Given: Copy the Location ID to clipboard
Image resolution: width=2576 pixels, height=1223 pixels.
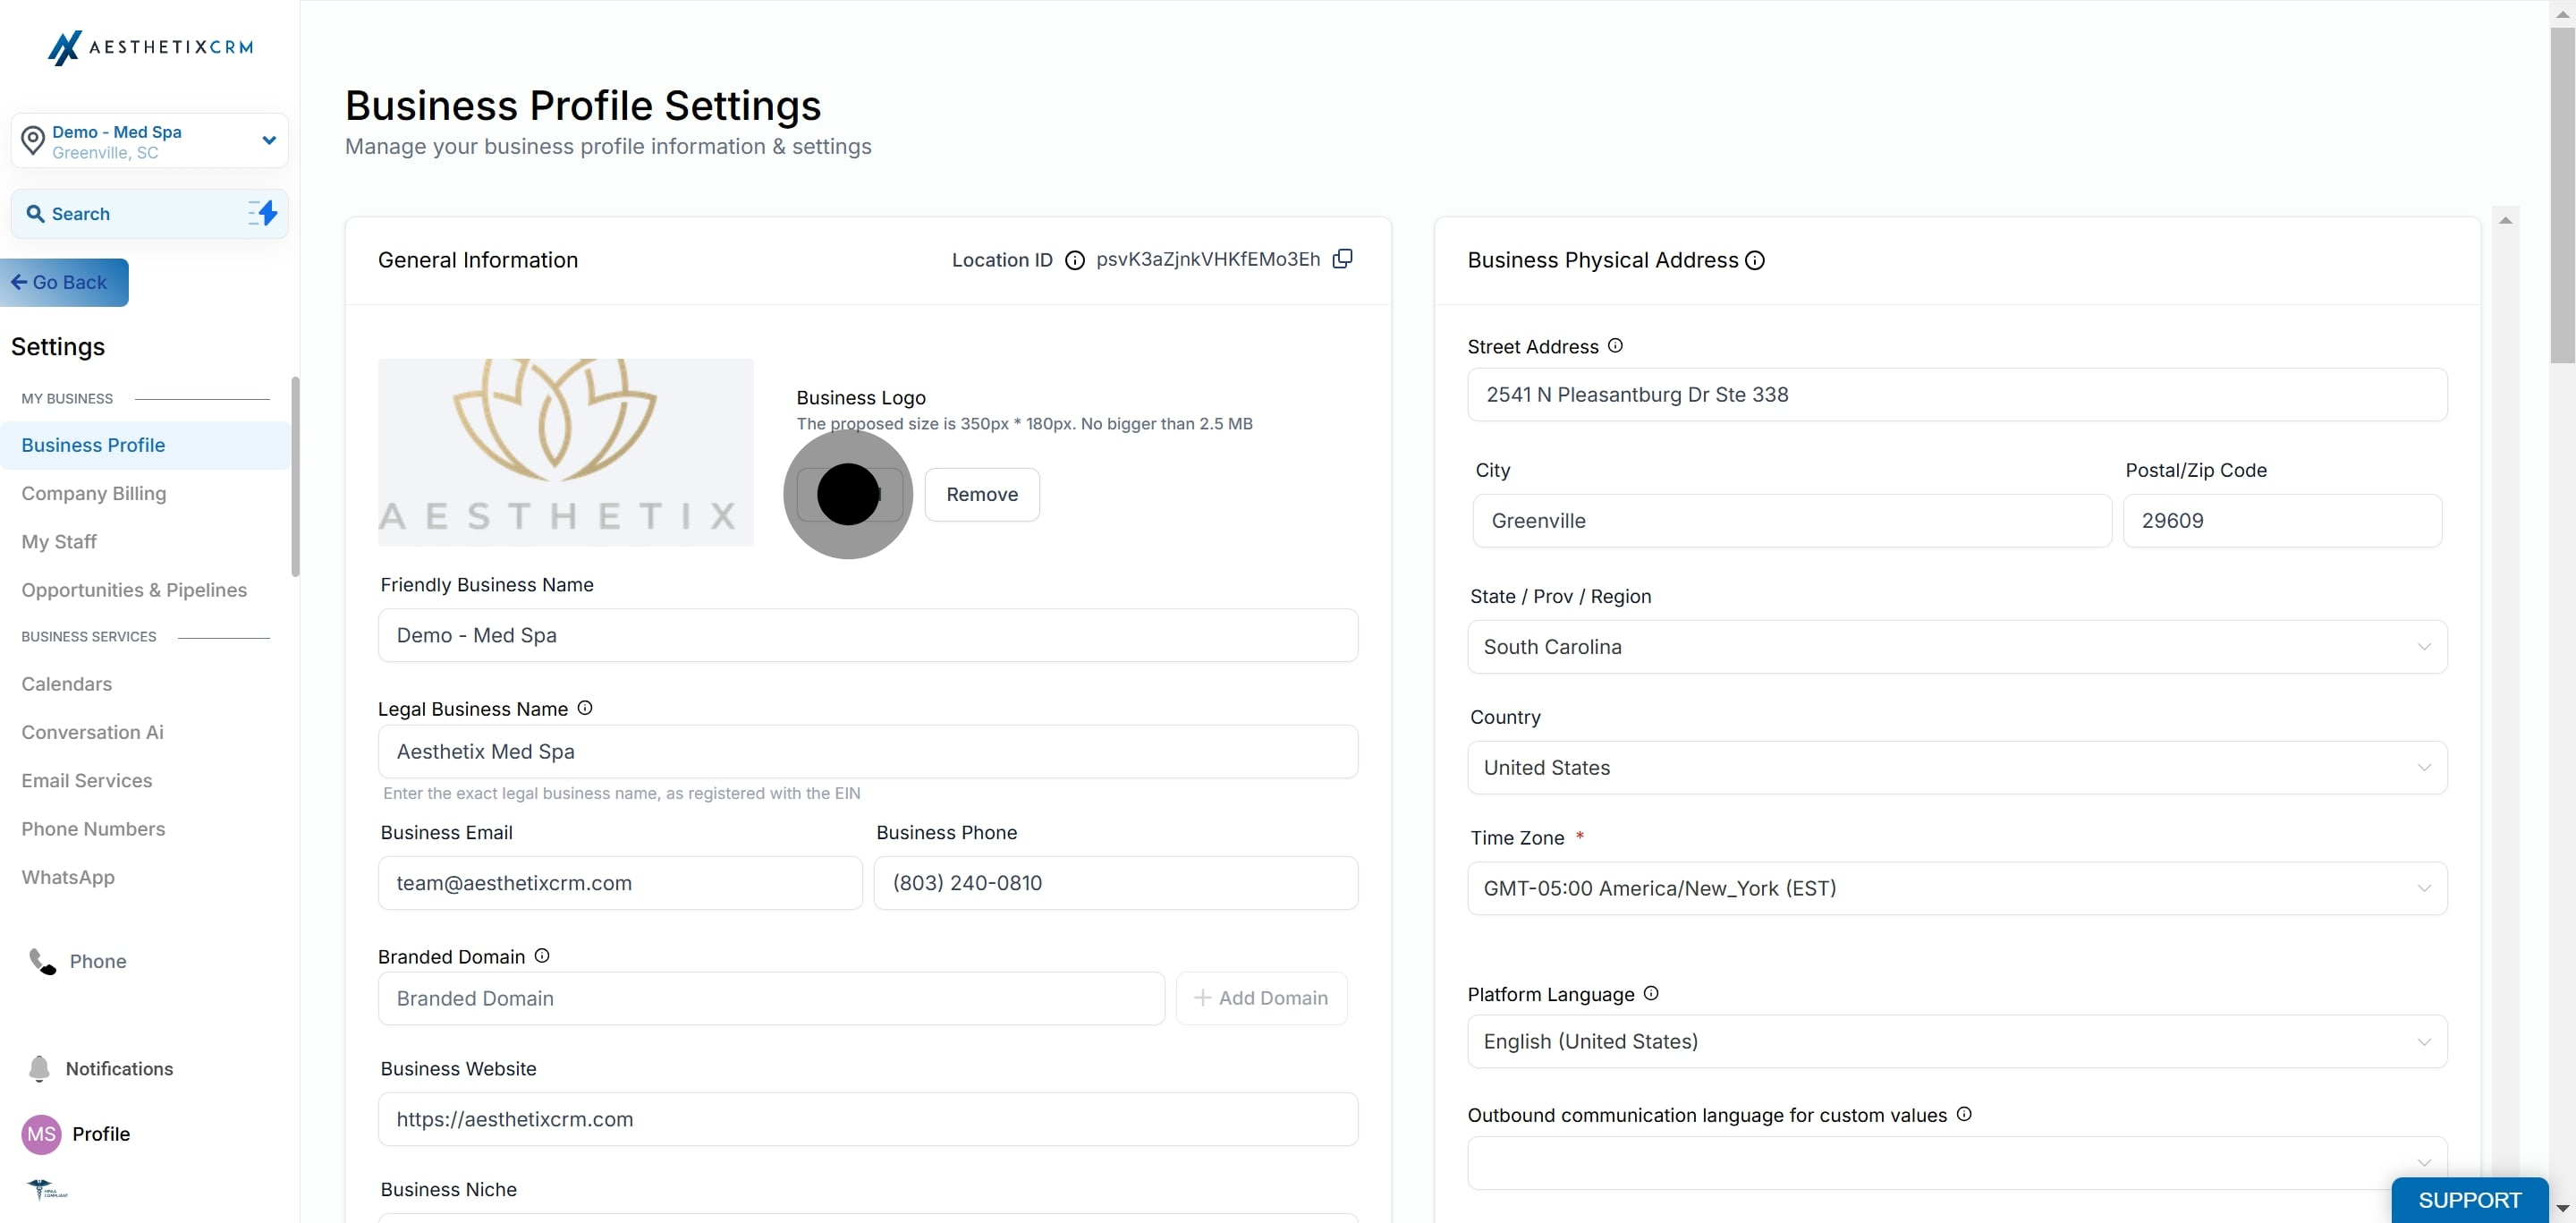Looking at the screenshot, I should 1343,259.
